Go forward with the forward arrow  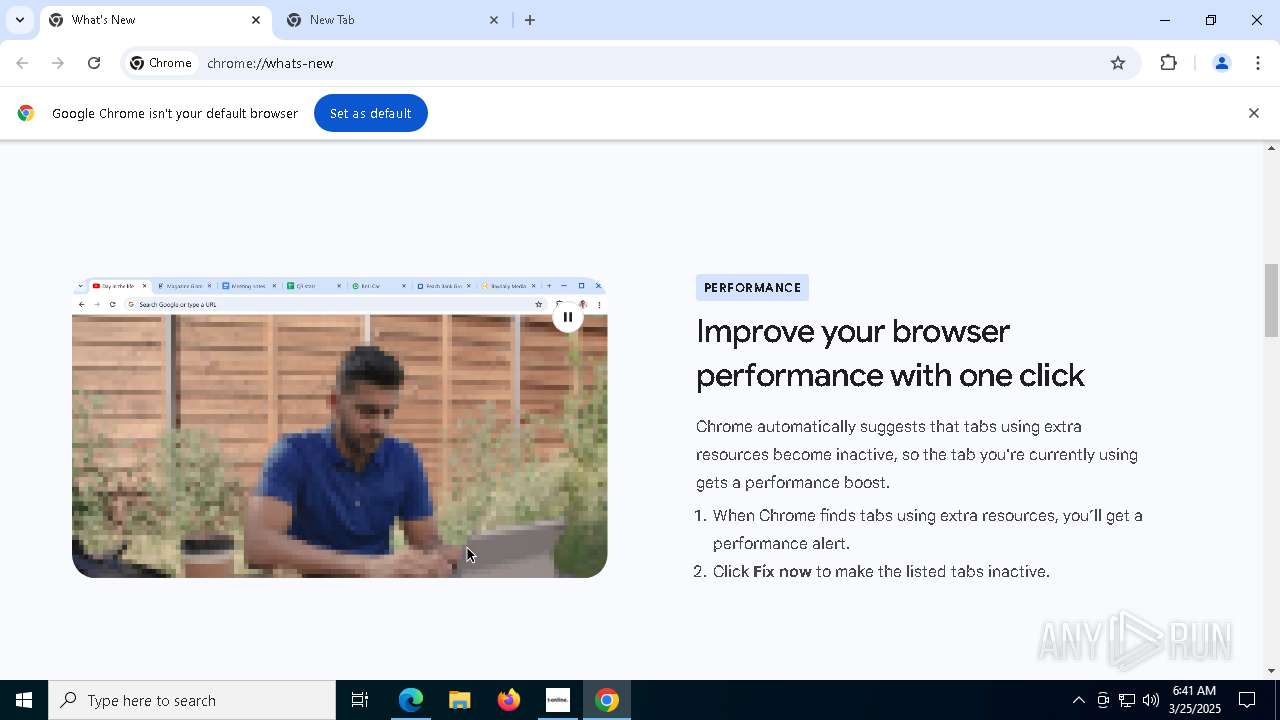(x=58, y=63)
